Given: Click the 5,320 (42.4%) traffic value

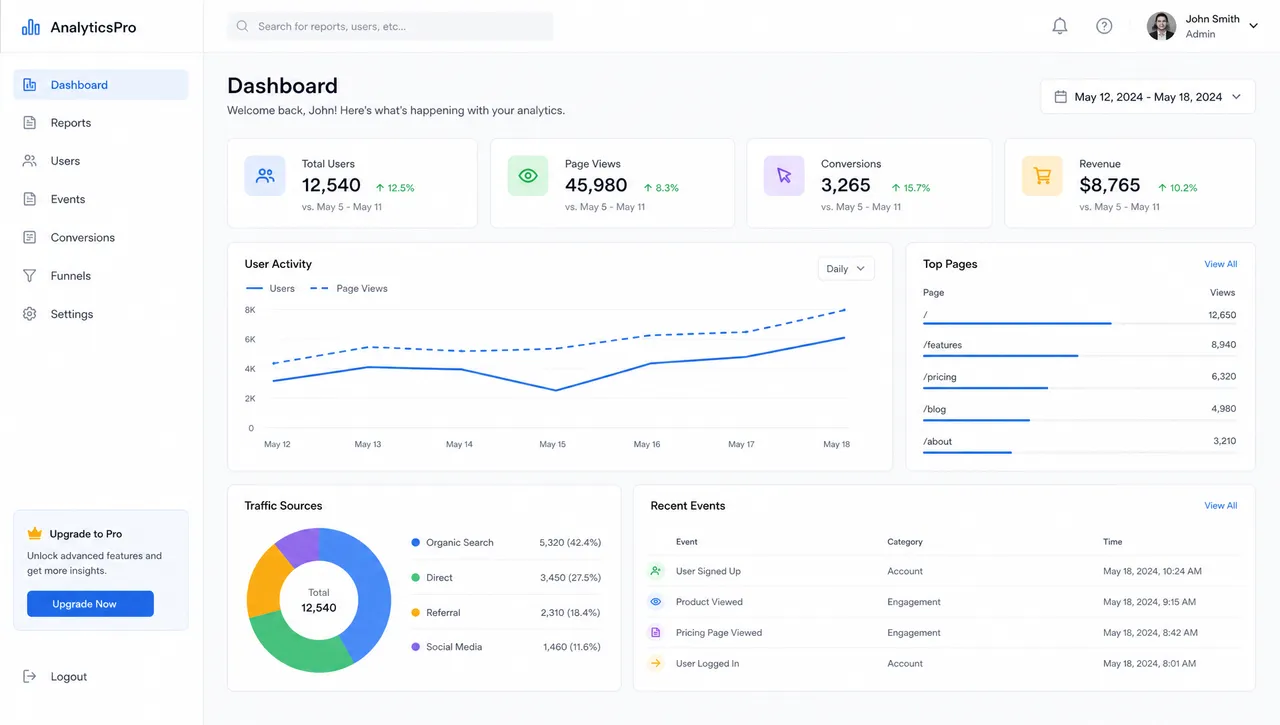Looking at the screenshot, I should tap(570, 542).
